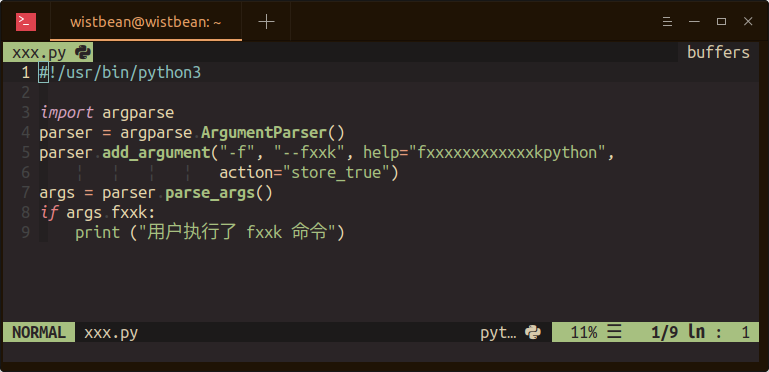Click the NORMAL mode indicator
The width and height of the screenshot is (769, 372).
click(x=39, y=333)
